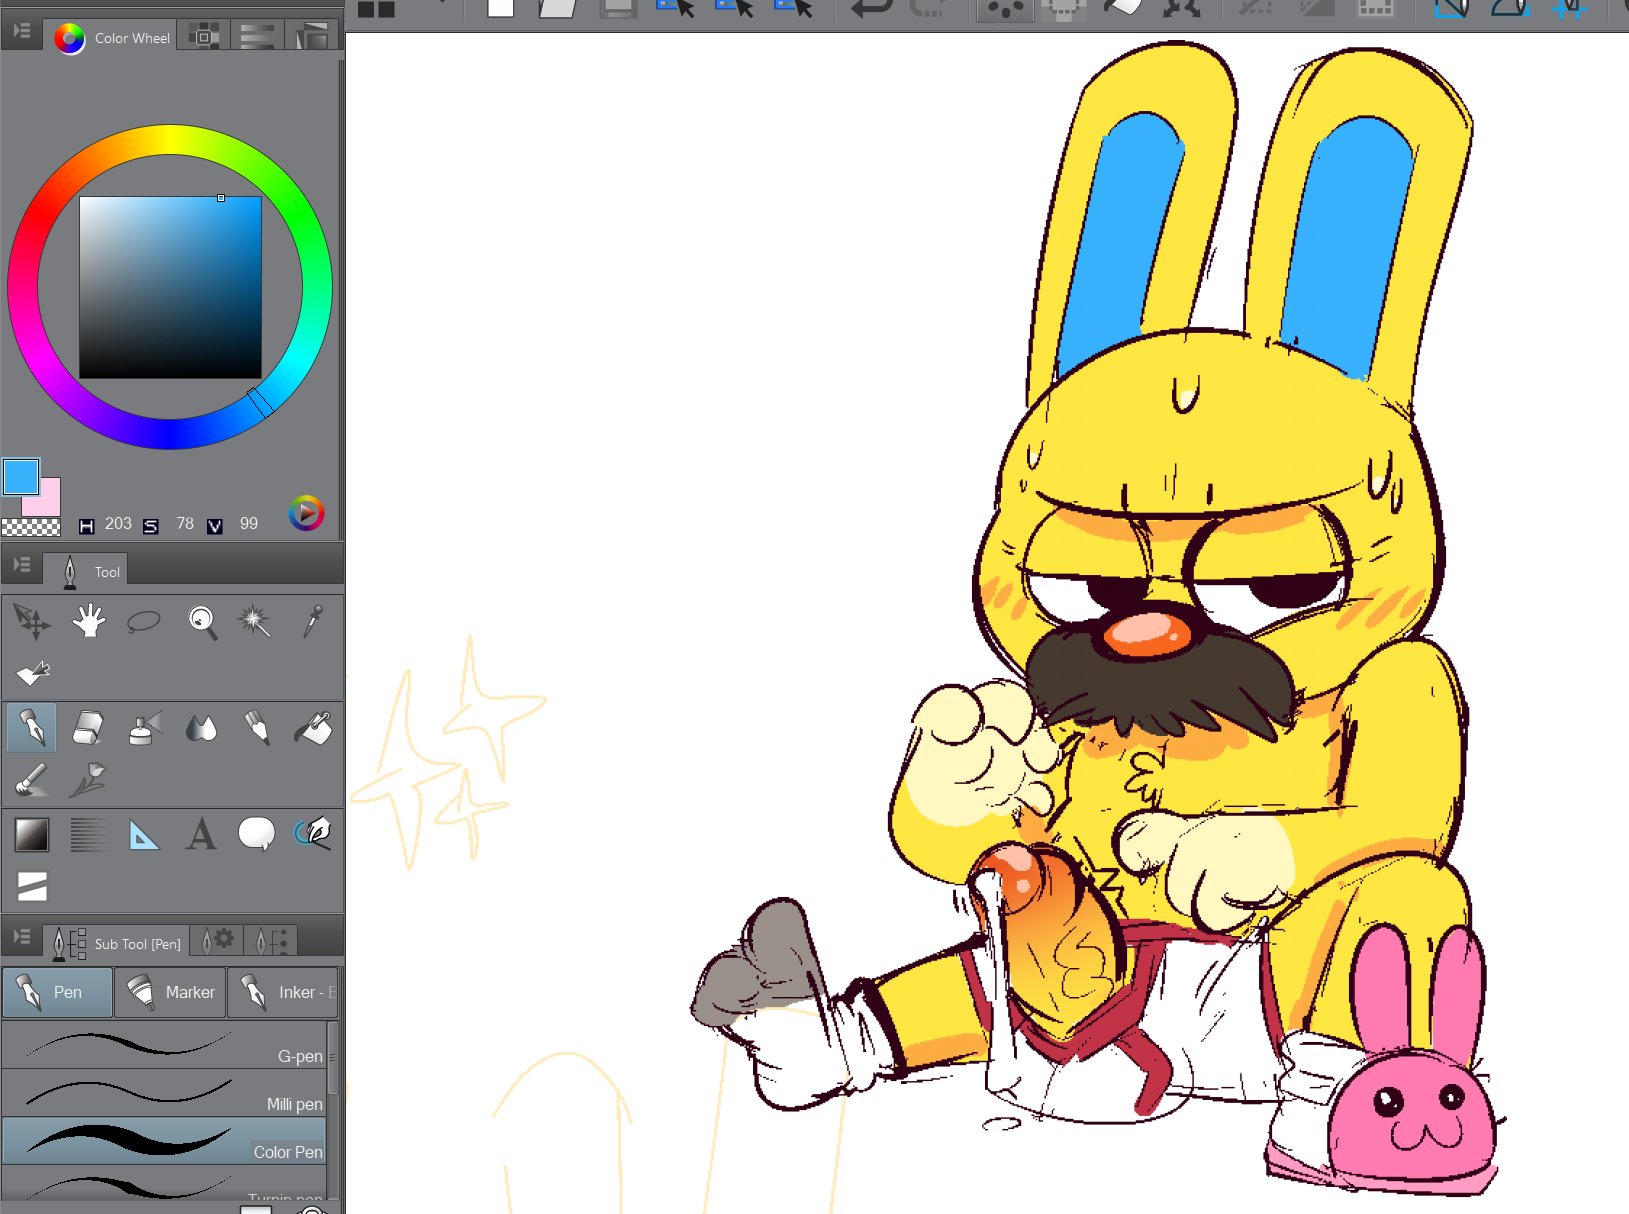Select the blue main color swatch

21,477
